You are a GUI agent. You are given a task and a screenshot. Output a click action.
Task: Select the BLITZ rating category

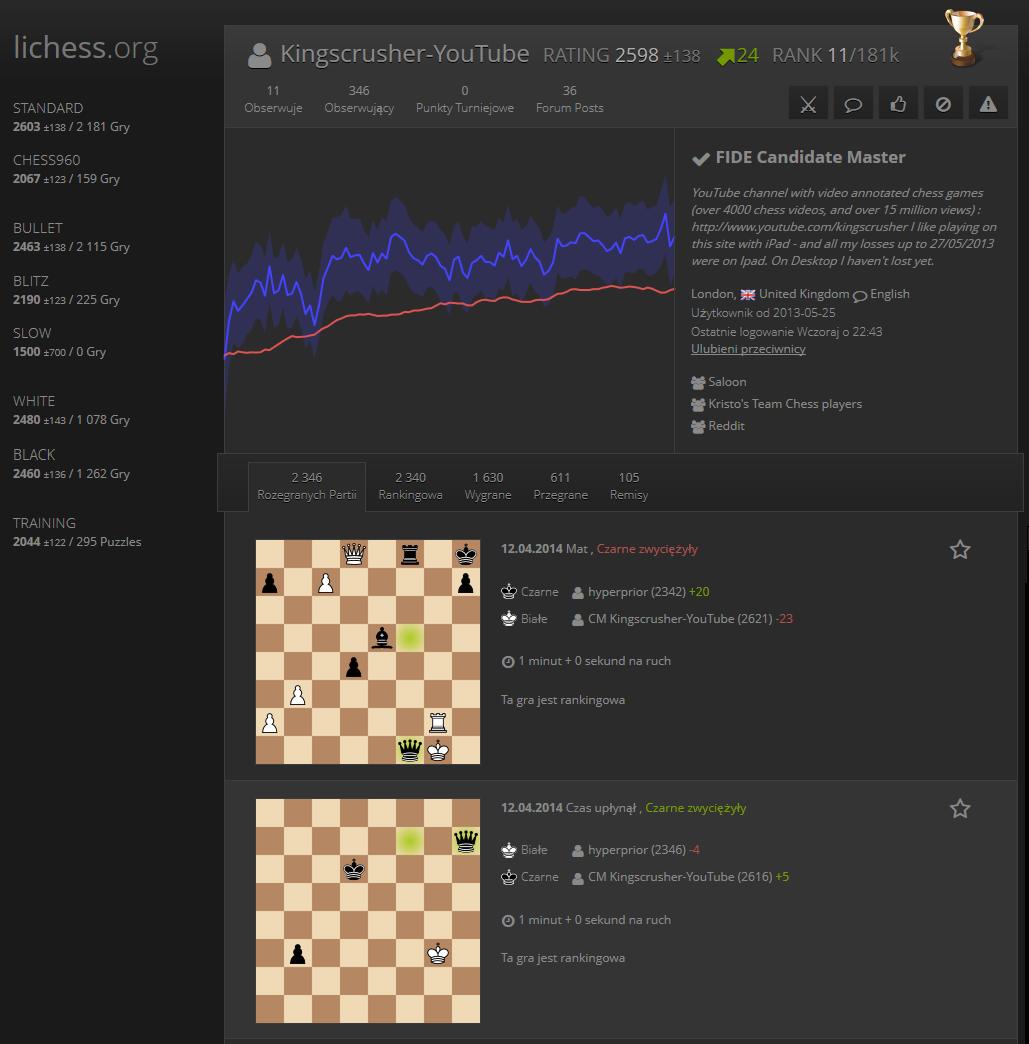click(67, 290)
